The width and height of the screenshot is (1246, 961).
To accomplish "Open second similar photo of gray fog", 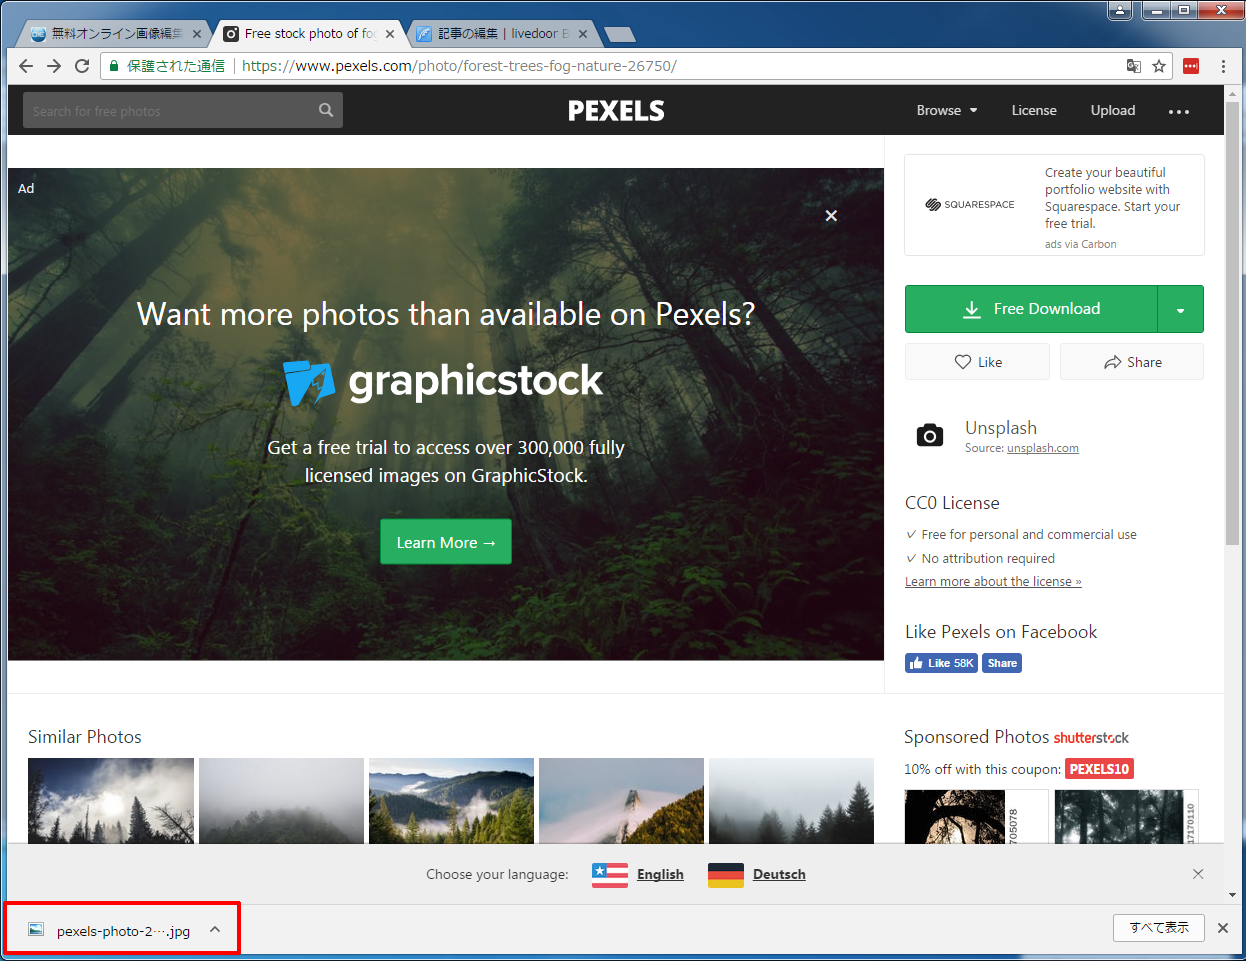I will coord(281,801).
